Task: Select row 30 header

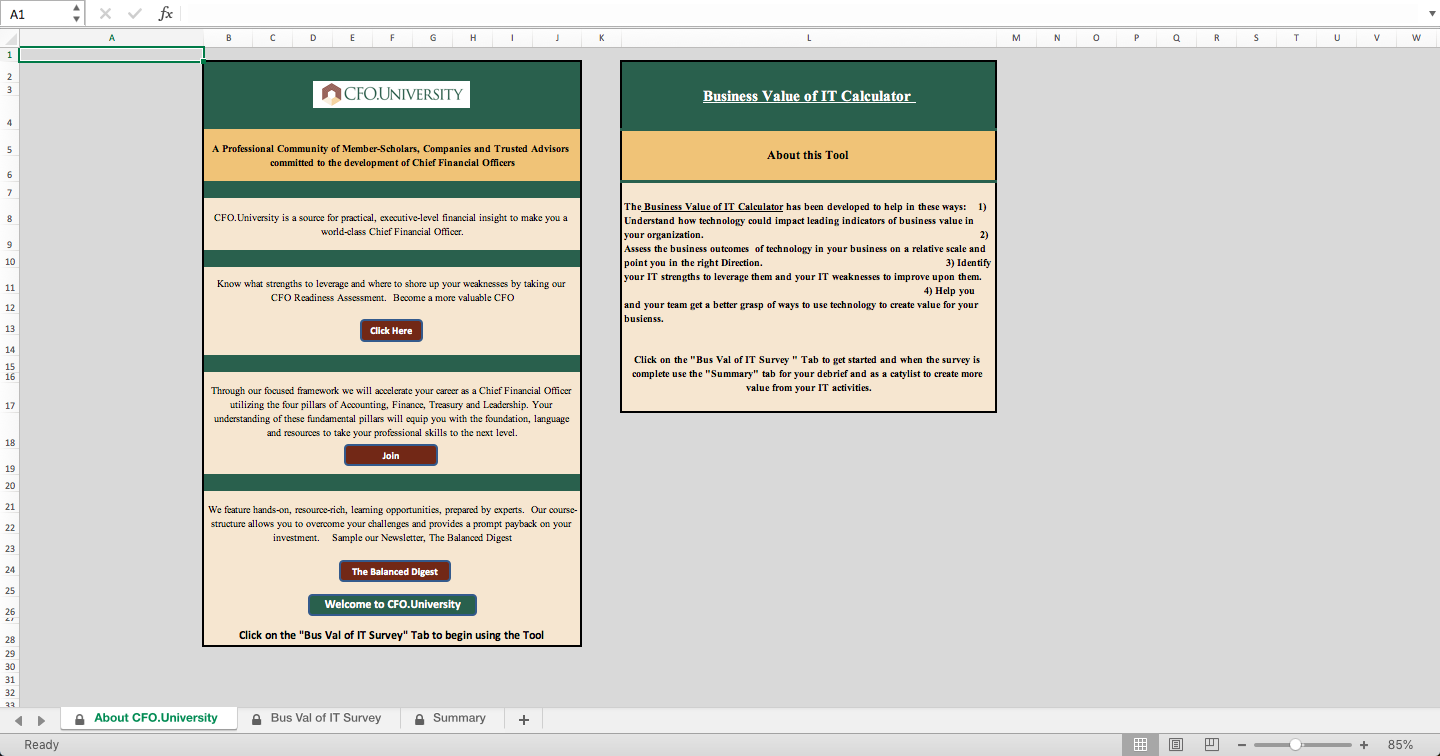Action: (9, 666)
